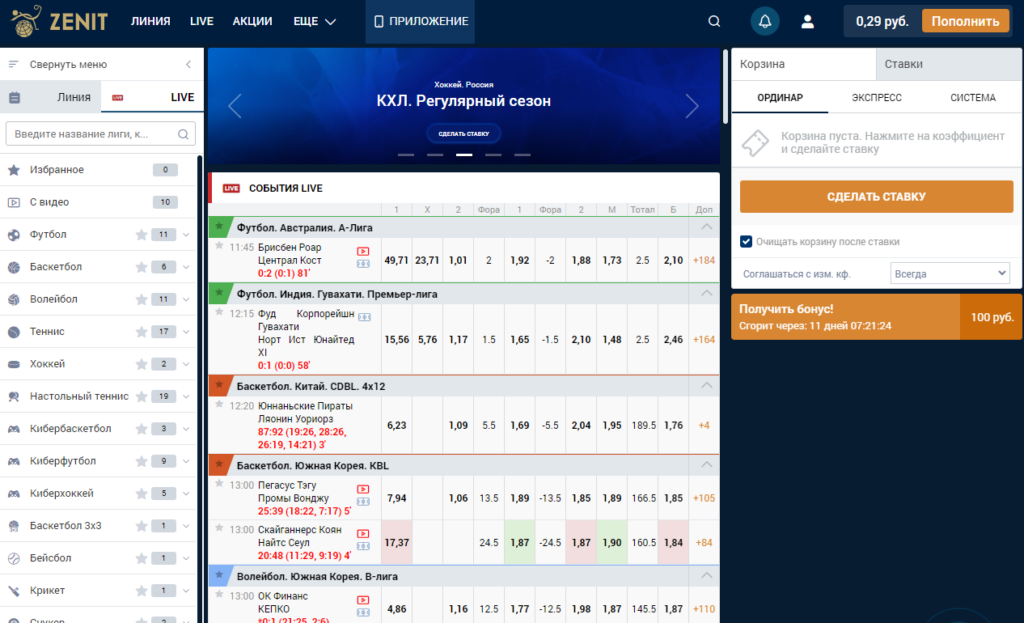Favorite the Баскетбол category star
Viewport: 1024px width, 623px height.
click(x=141, y=267)
